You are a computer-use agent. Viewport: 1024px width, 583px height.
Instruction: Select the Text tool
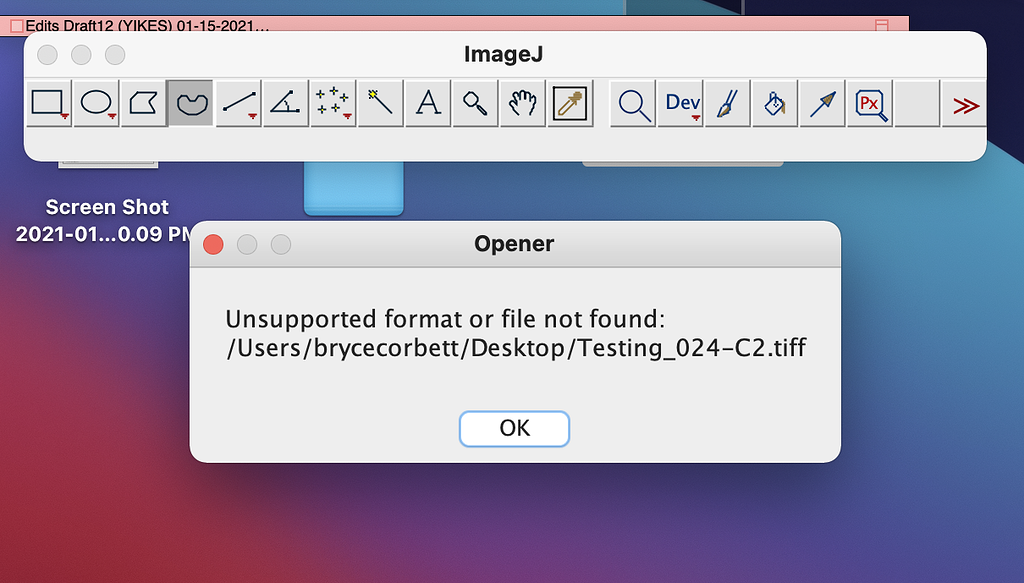pyautogui.click(x=428, y=103)
